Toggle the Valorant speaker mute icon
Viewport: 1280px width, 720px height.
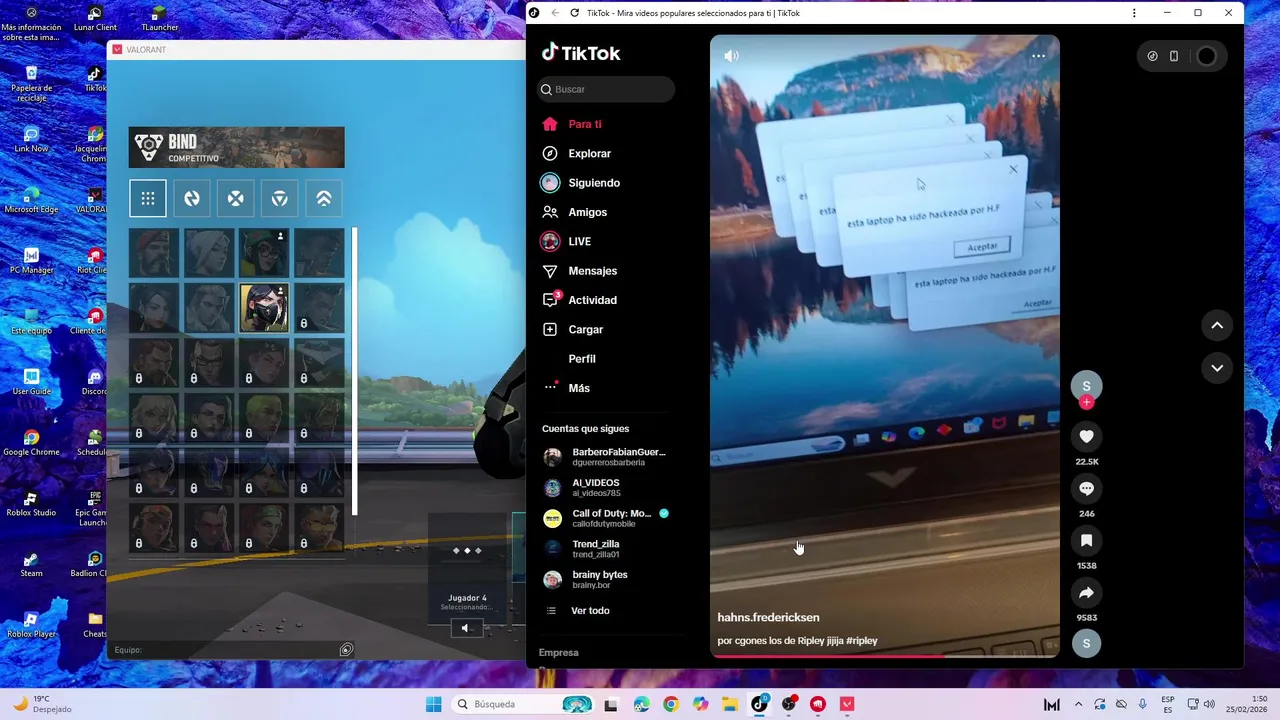465,628
